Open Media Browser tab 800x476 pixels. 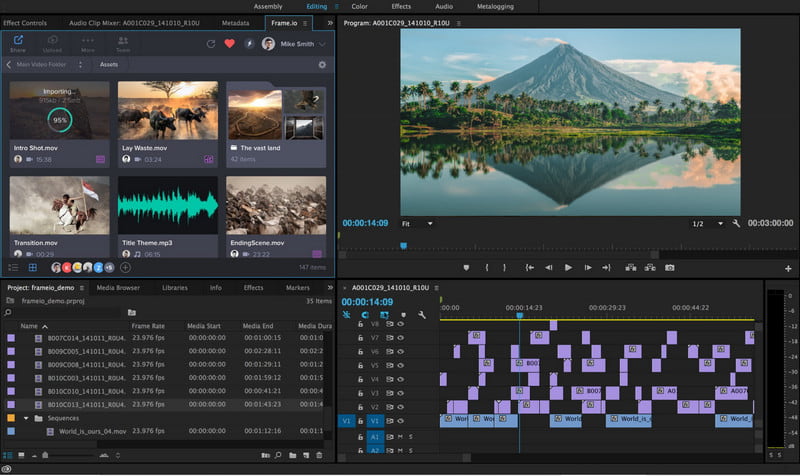[x=118, y=288]
